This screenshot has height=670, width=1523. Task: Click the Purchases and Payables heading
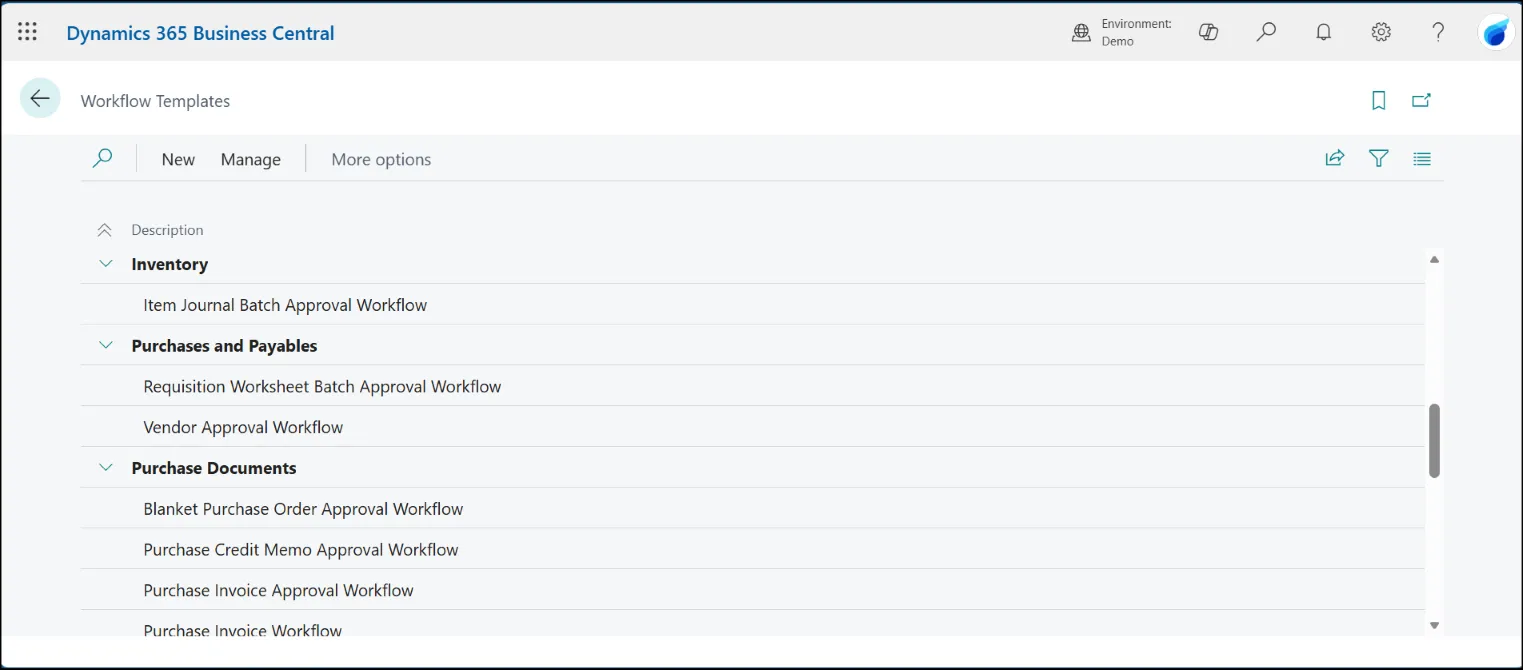pos(224,346)
